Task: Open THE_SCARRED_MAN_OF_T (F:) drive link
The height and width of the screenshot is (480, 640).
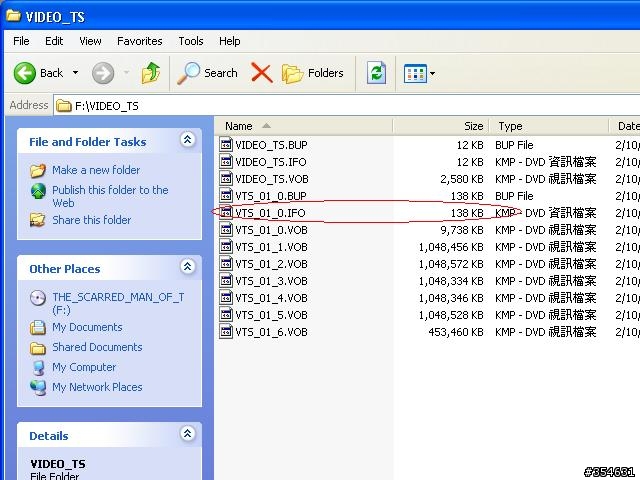Action: pos(118,303)
